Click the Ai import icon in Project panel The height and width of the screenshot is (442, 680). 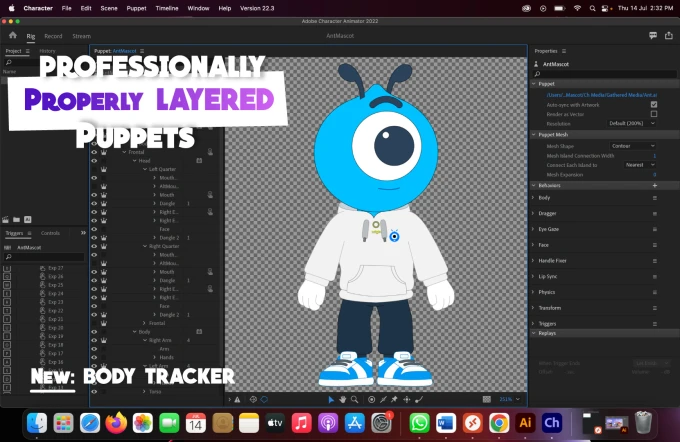[28, 219]
